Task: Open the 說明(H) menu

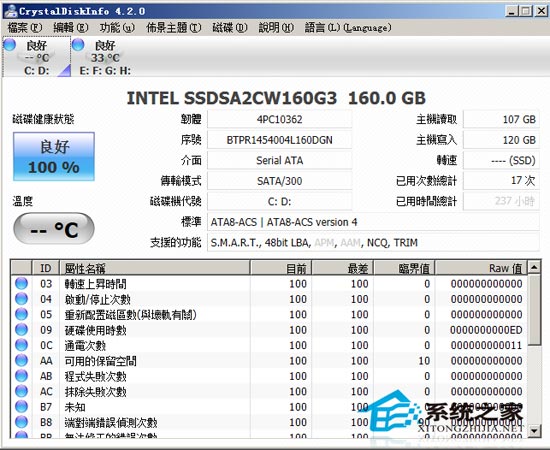Action: (x=276, y=27)
